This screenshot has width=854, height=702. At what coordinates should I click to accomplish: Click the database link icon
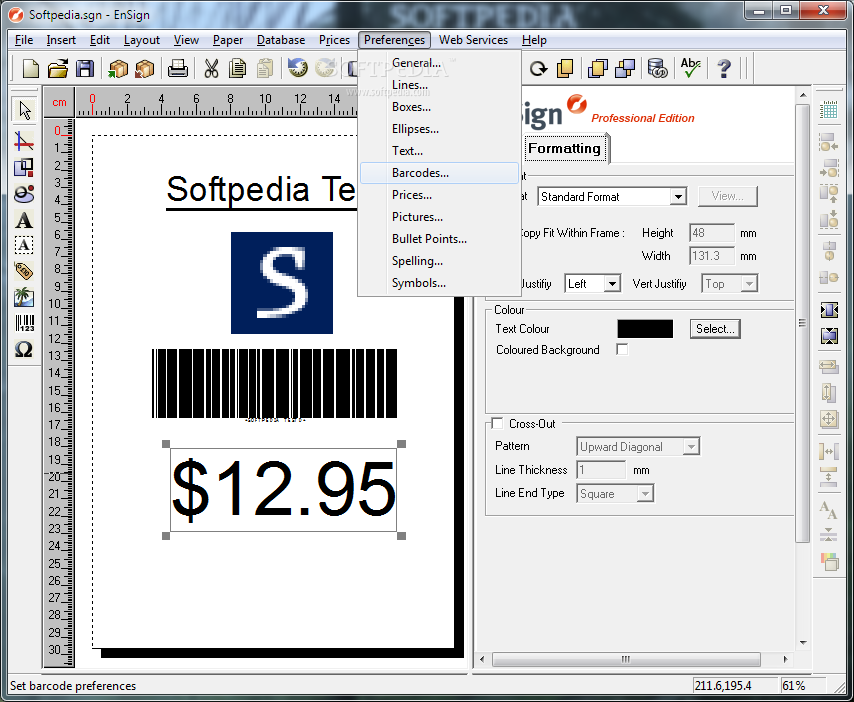click(657, 69)
